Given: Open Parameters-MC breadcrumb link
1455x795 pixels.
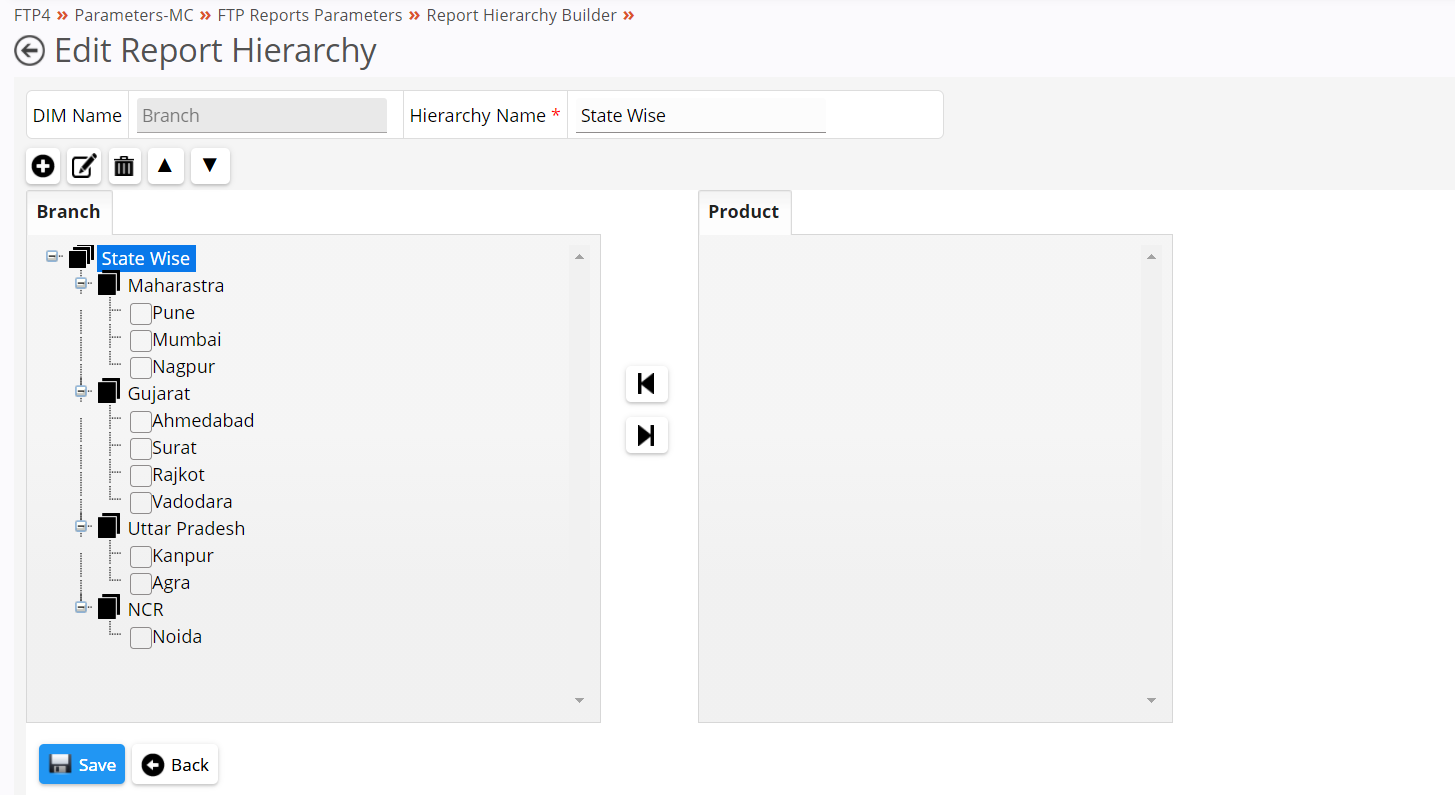Looking at the screenshot, I should point(134,15).
